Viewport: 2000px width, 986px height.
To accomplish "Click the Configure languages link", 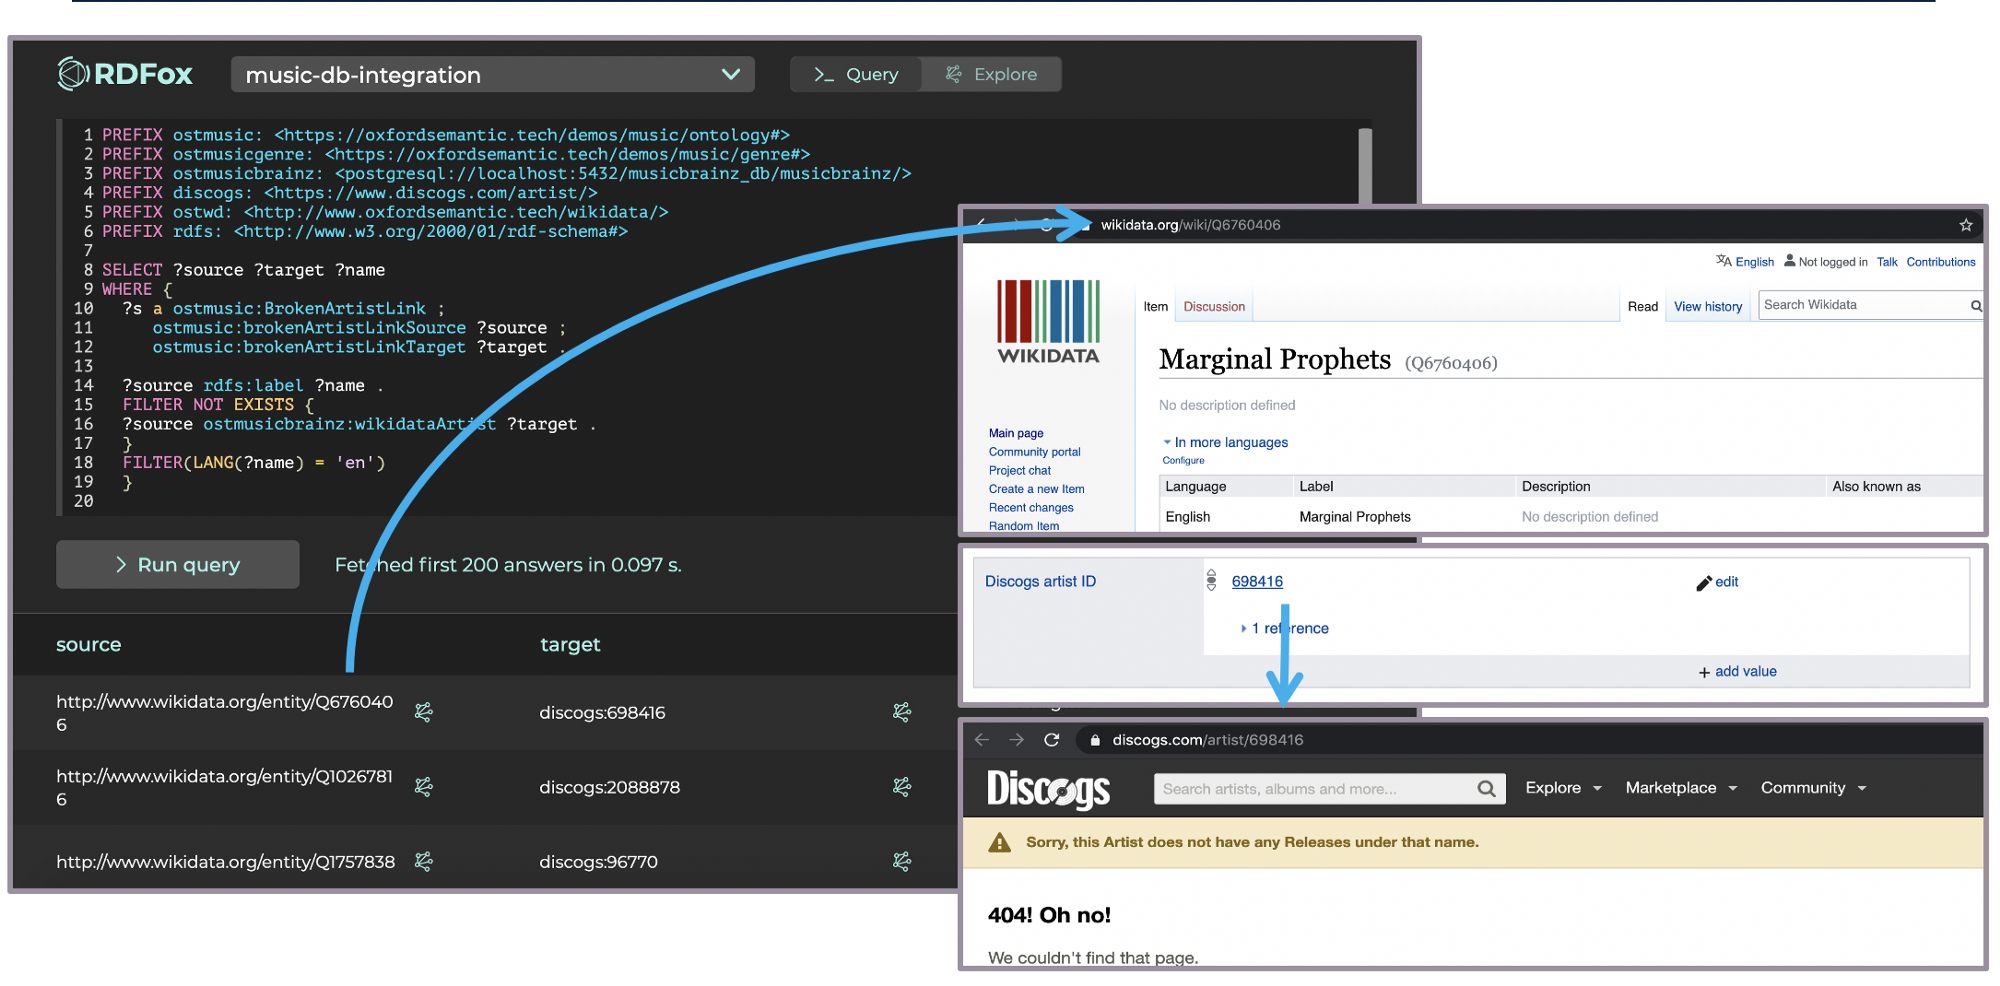I will 1183,461.
